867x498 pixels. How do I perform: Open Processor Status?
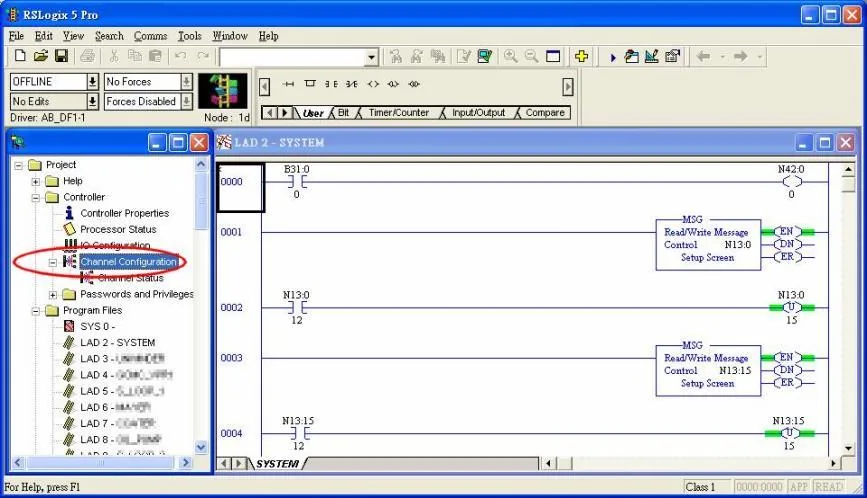(x=118, y=229)
